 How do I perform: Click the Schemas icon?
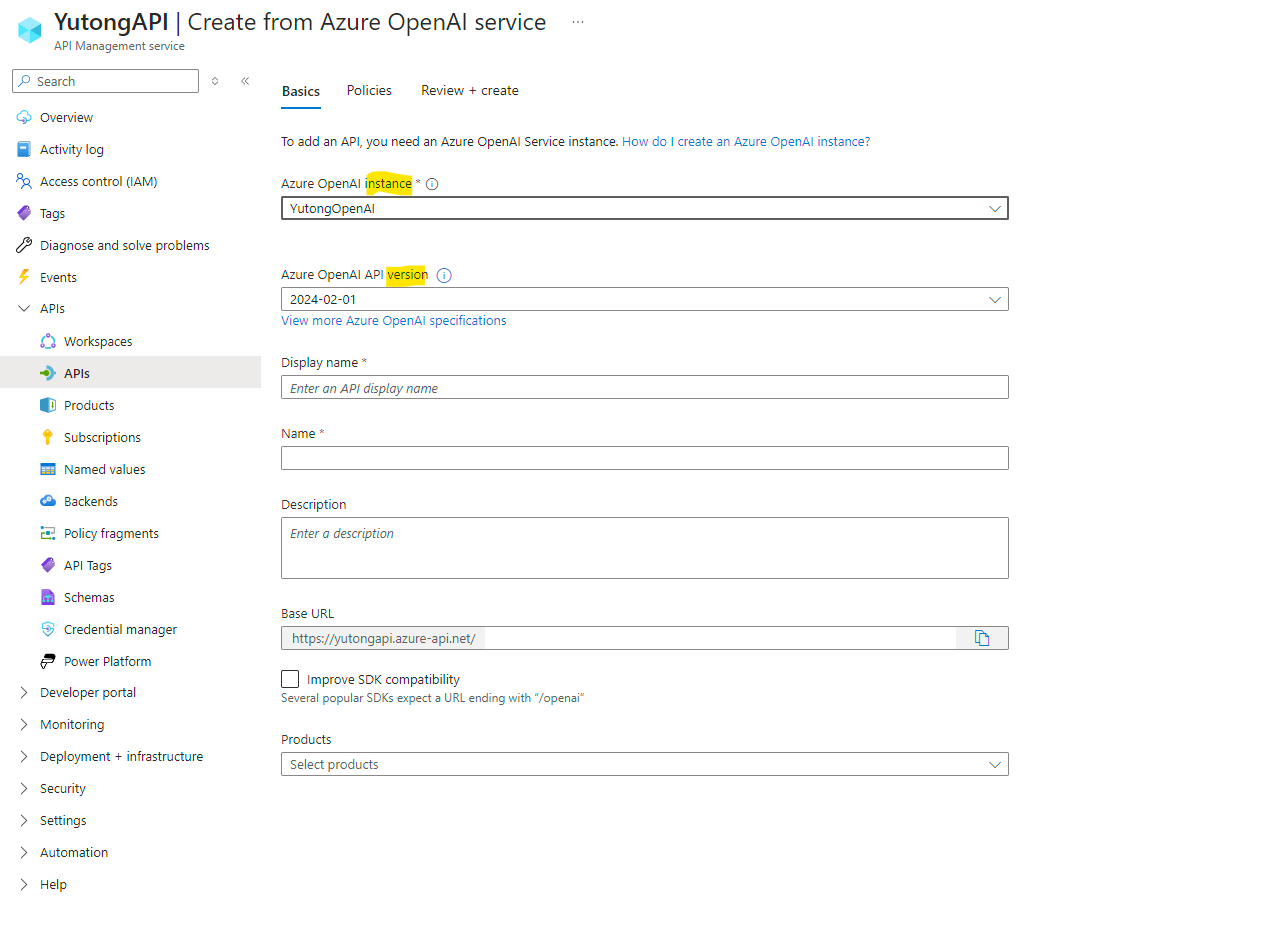48,597
